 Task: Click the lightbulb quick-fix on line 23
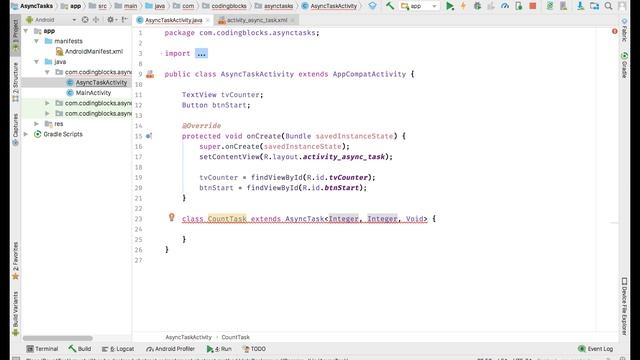click(x=171, y=217)
